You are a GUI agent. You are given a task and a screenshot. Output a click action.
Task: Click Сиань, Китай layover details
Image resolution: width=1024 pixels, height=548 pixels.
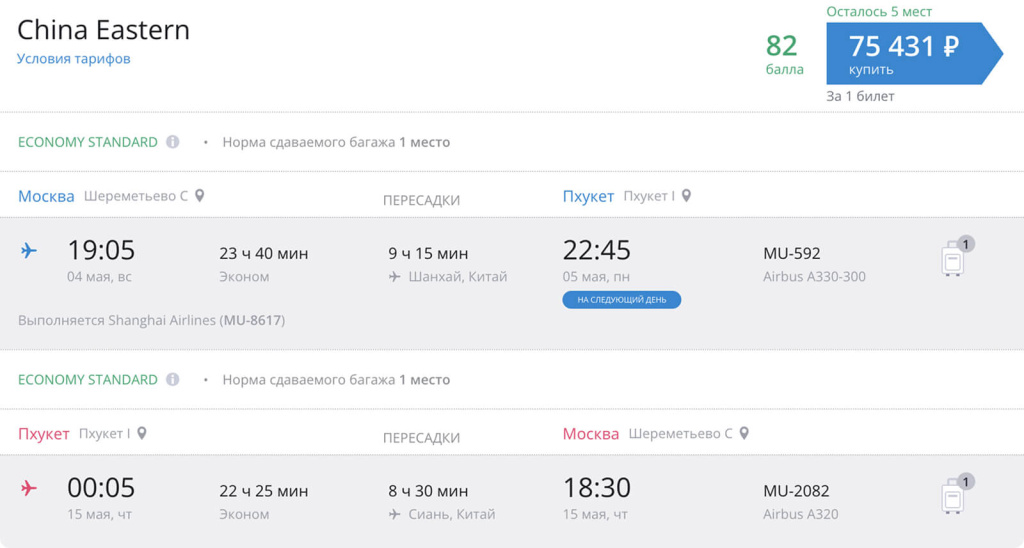442,515
